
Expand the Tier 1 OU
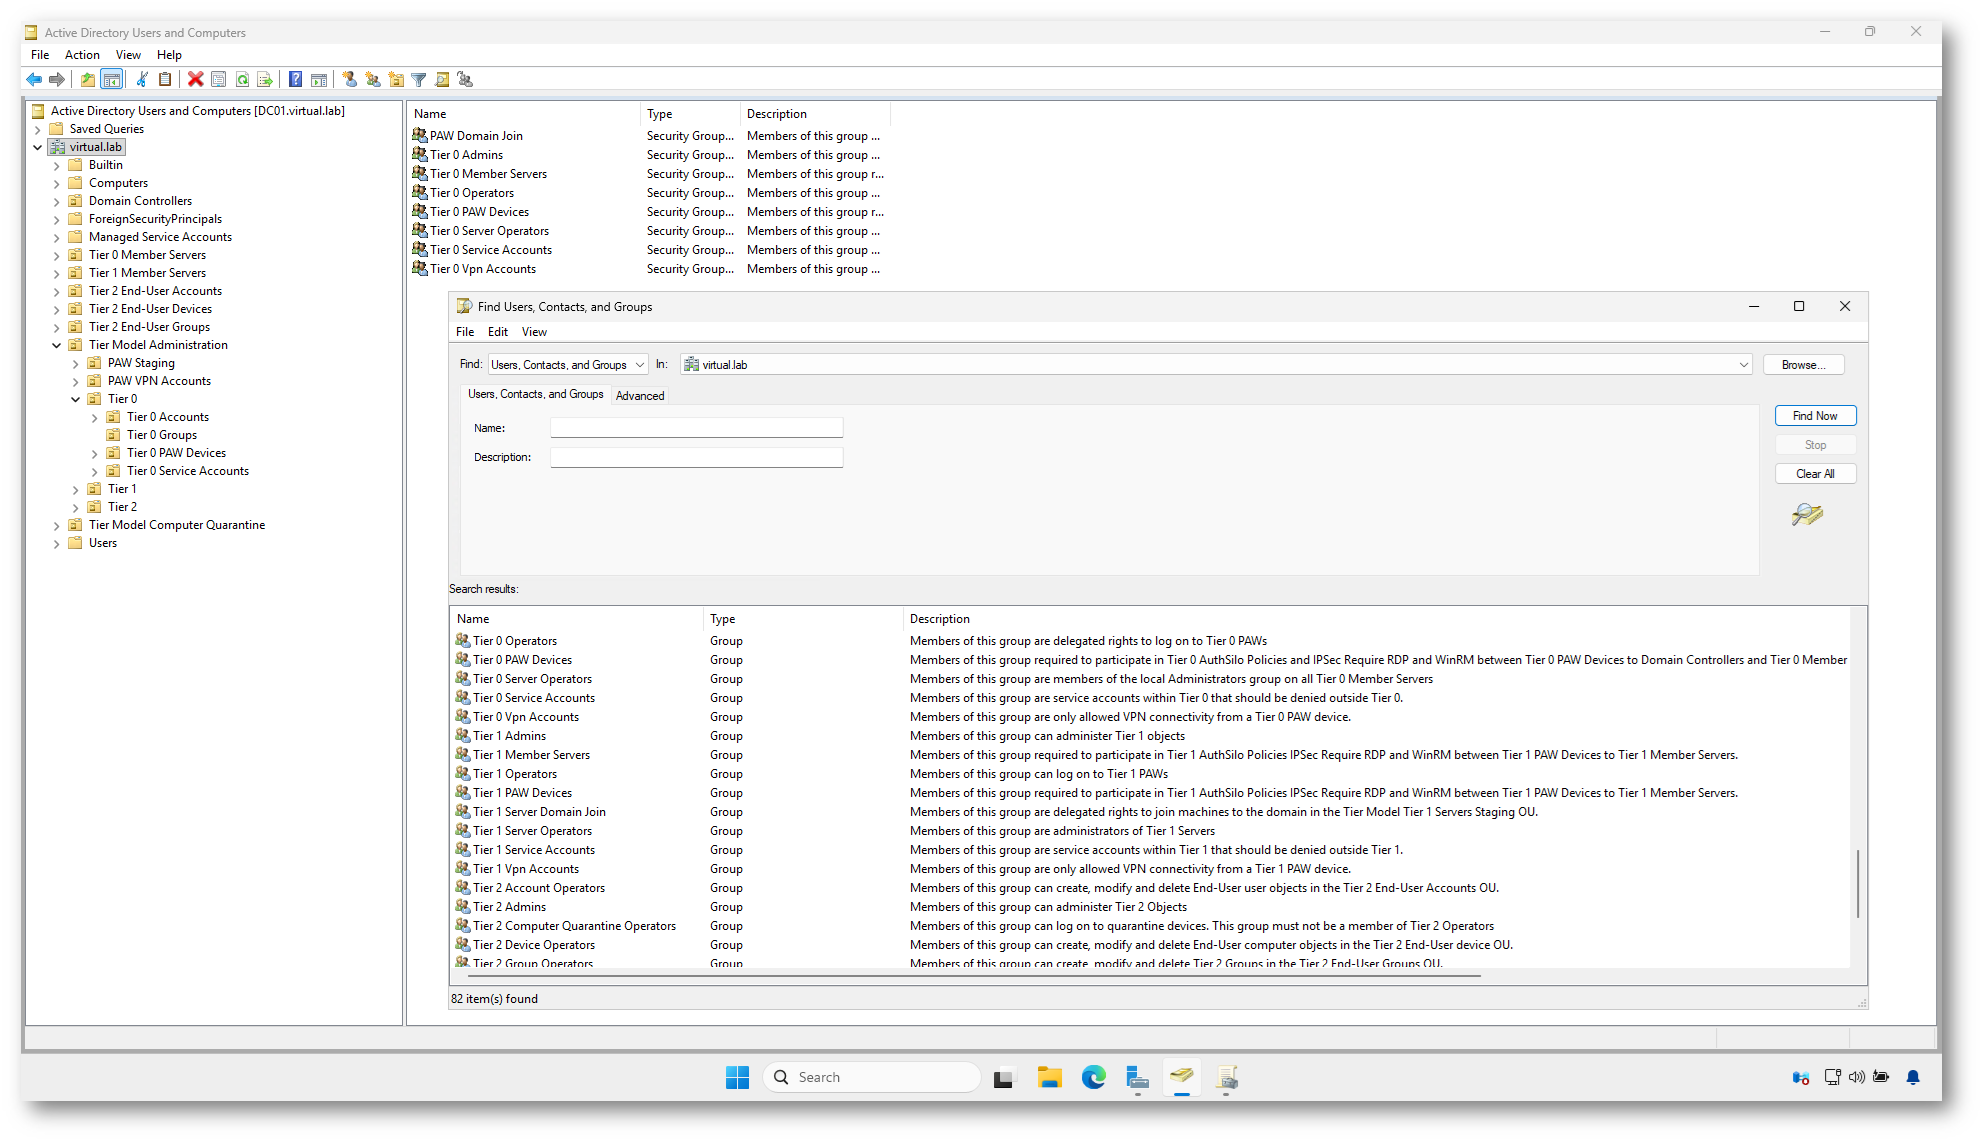(x=76, y=489)
